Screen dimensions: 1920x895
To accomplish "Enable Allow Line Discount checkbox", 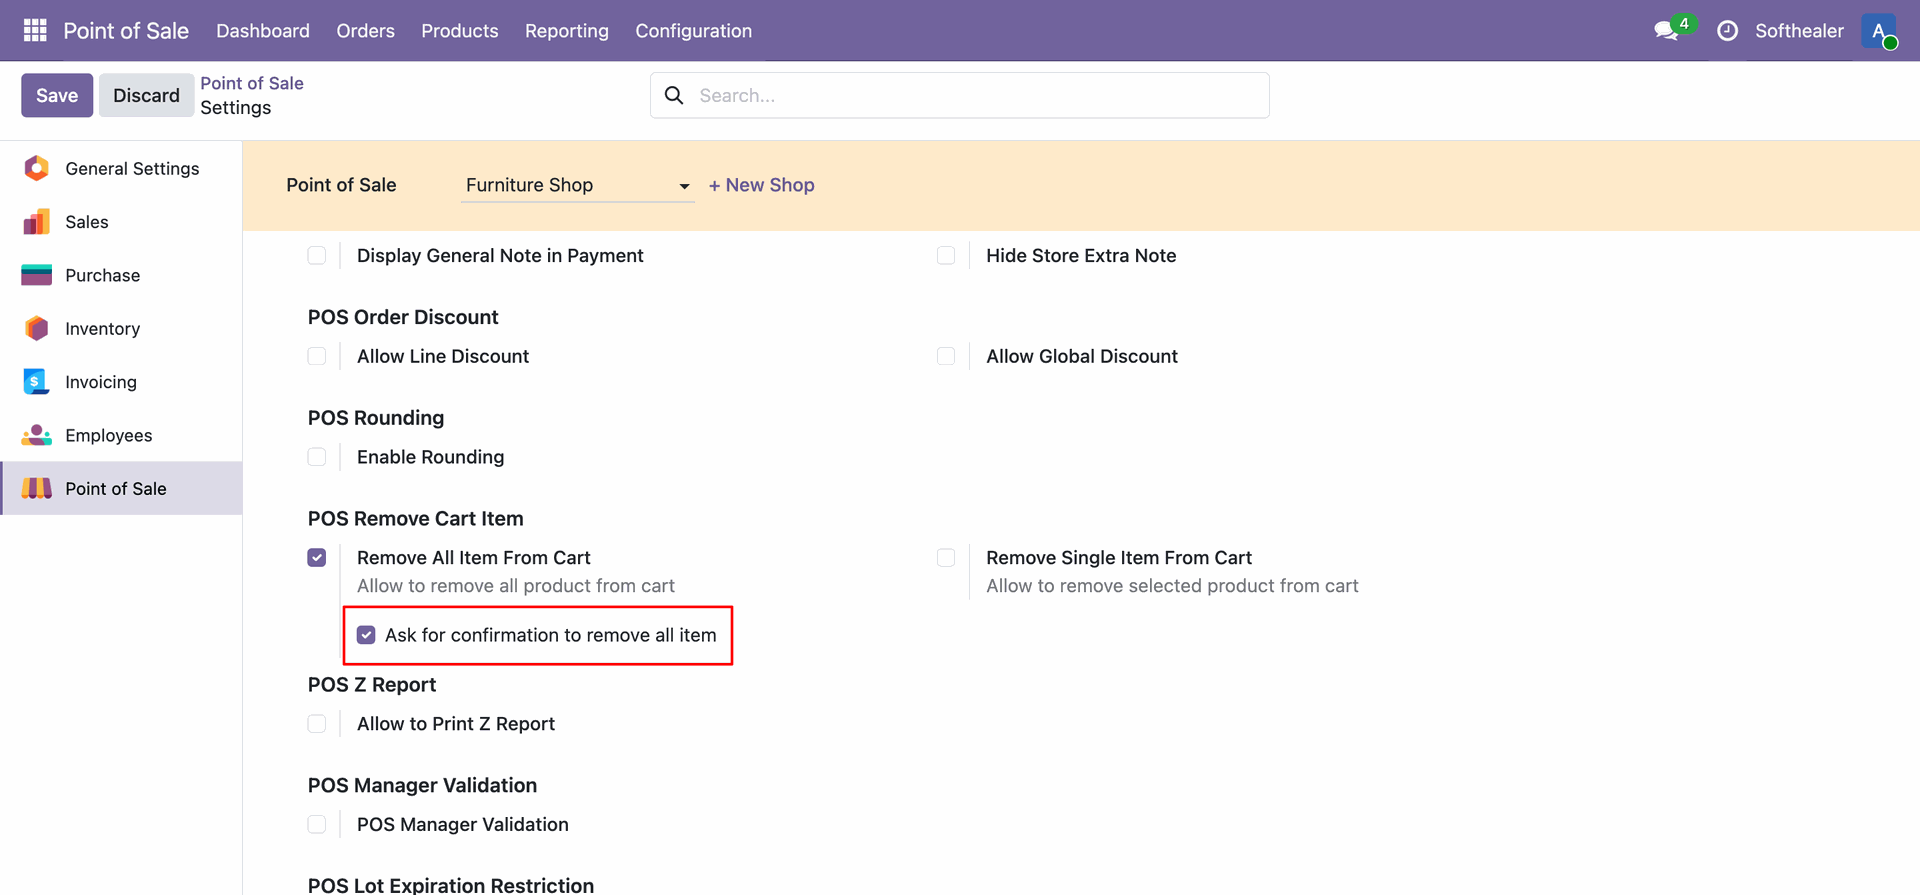I will pyautogui.click(x=317, y=356).
